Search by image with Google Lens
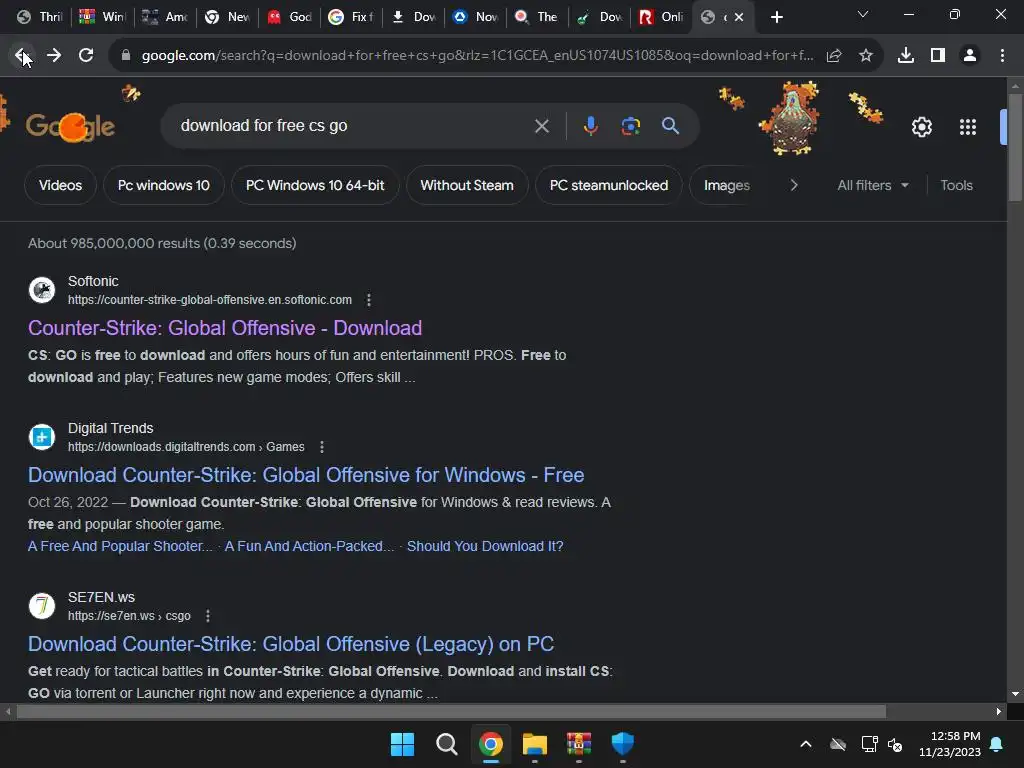1024x768 pixels. click(x=631, y=126)
